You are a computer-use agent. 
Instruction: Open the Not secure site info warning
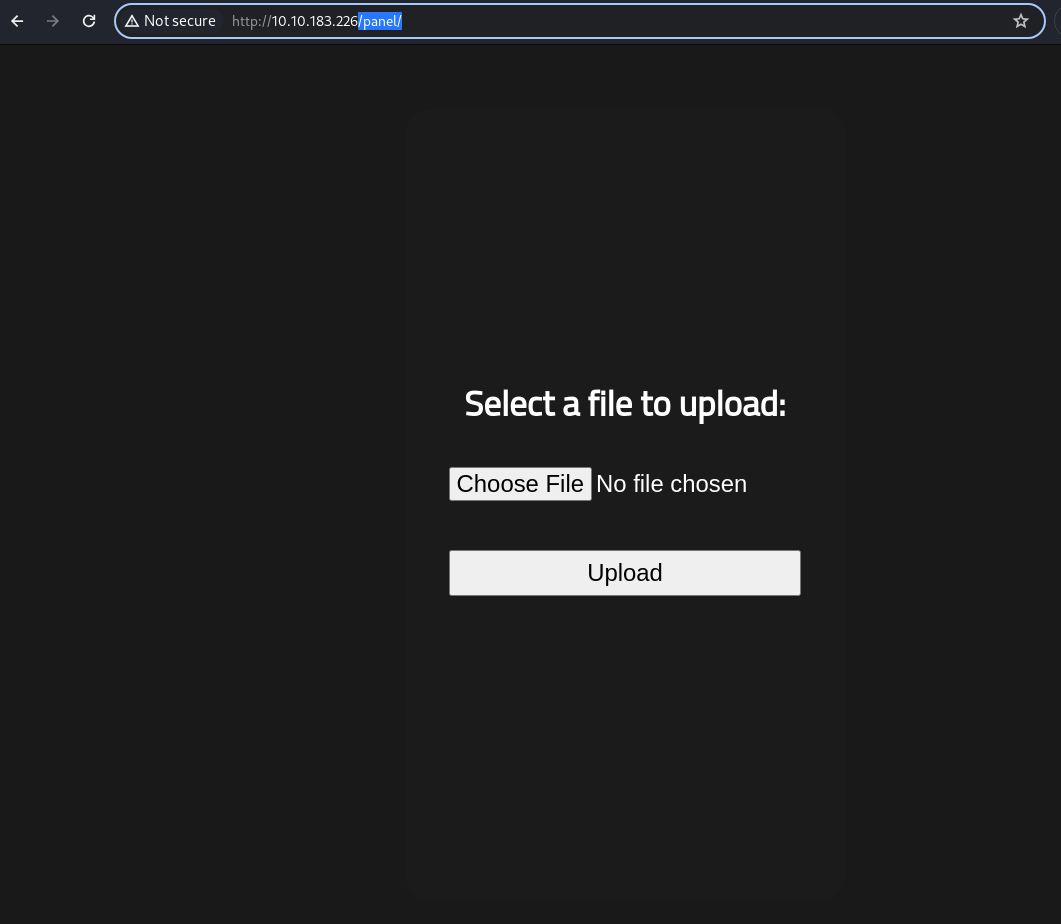point(171,21)
